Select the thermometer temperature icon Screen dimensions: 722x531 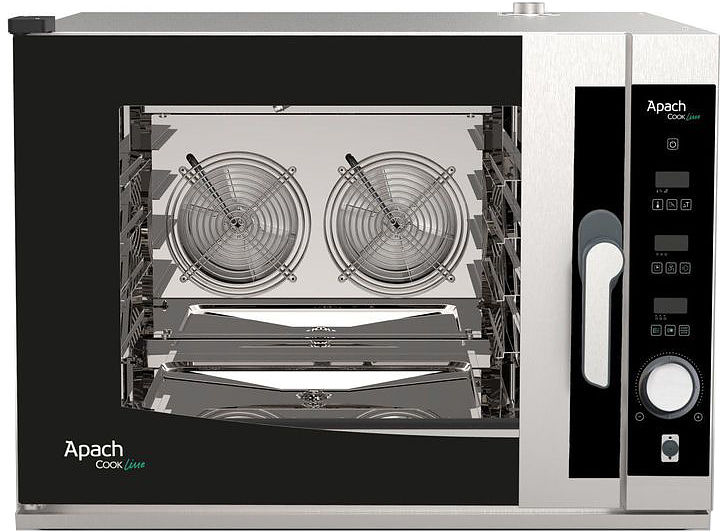point(658,204)
